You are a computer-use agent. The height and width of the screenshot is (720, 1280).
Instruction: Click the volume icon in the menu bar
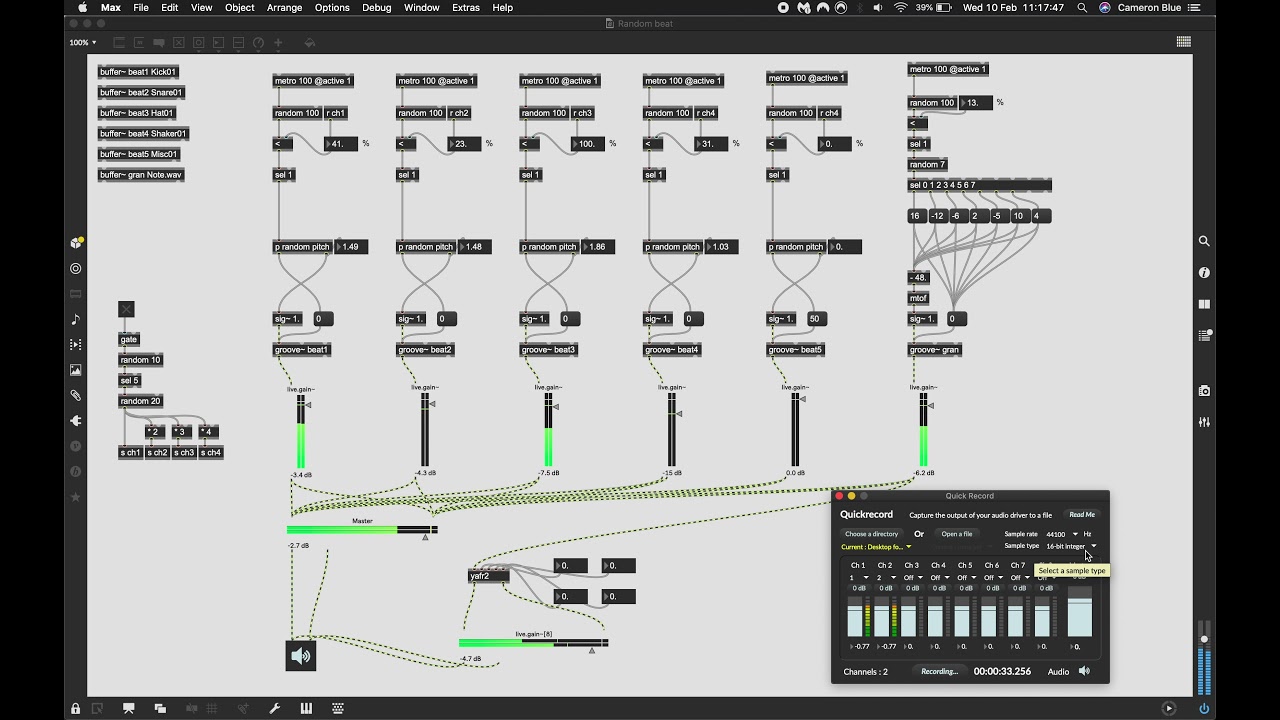(877, 7)
